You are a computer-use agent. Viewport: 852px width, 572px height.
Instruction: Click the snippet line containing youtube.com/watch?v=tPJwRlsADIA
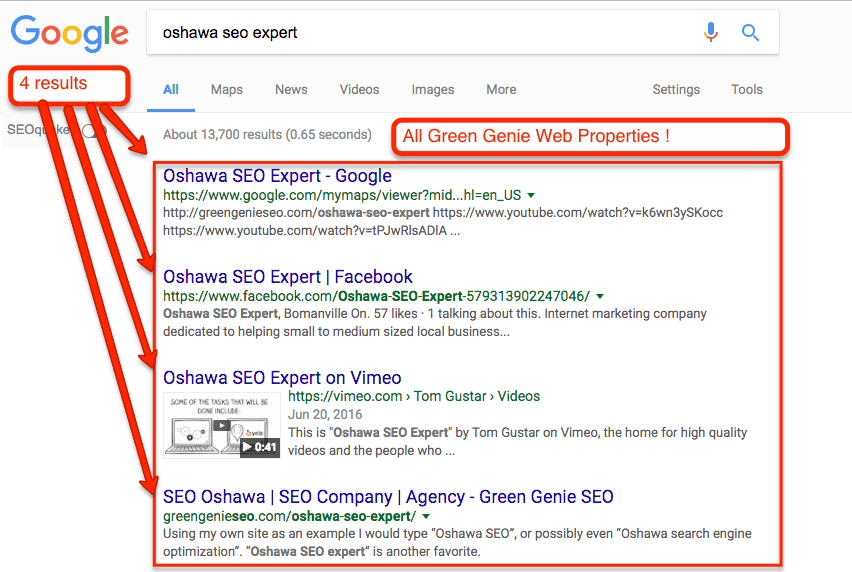(x=311, y=231)
